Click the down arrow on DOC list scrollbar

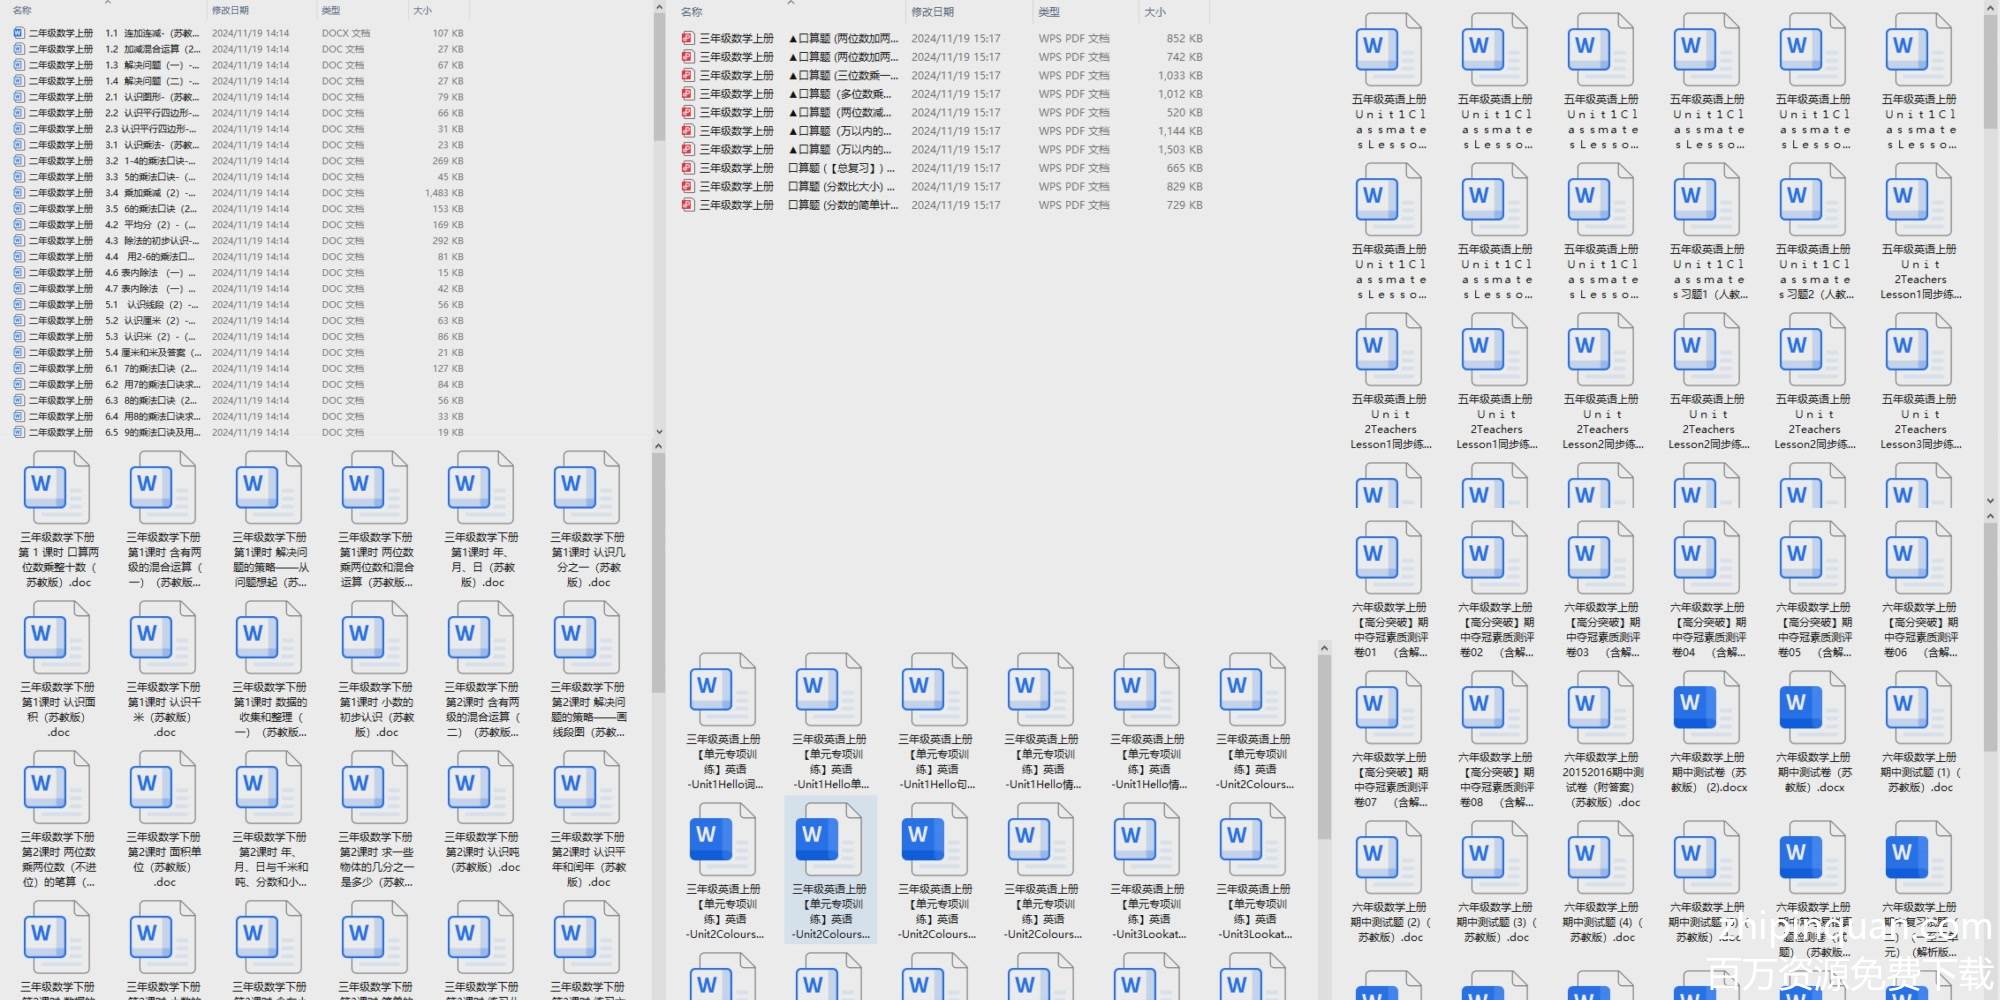tap(658, 432)
